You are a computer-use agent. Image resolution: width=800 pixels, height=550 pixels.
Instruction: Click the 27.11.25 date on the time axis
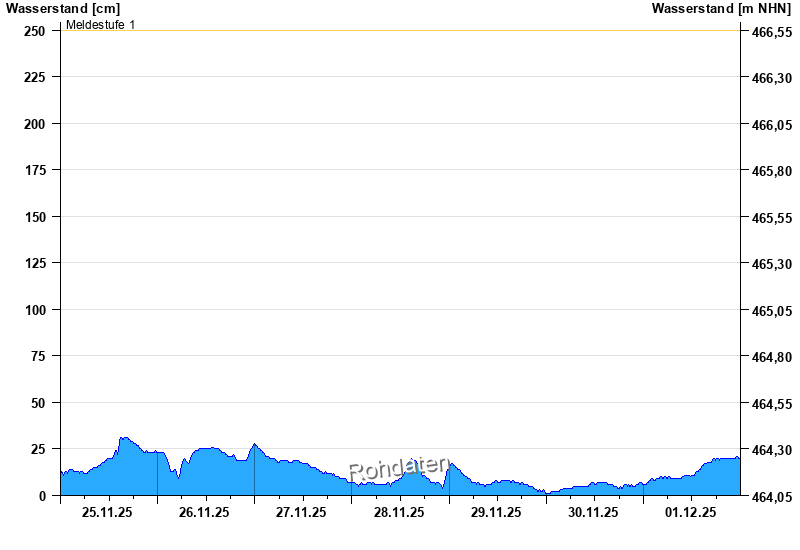click(x=302, y=512)
